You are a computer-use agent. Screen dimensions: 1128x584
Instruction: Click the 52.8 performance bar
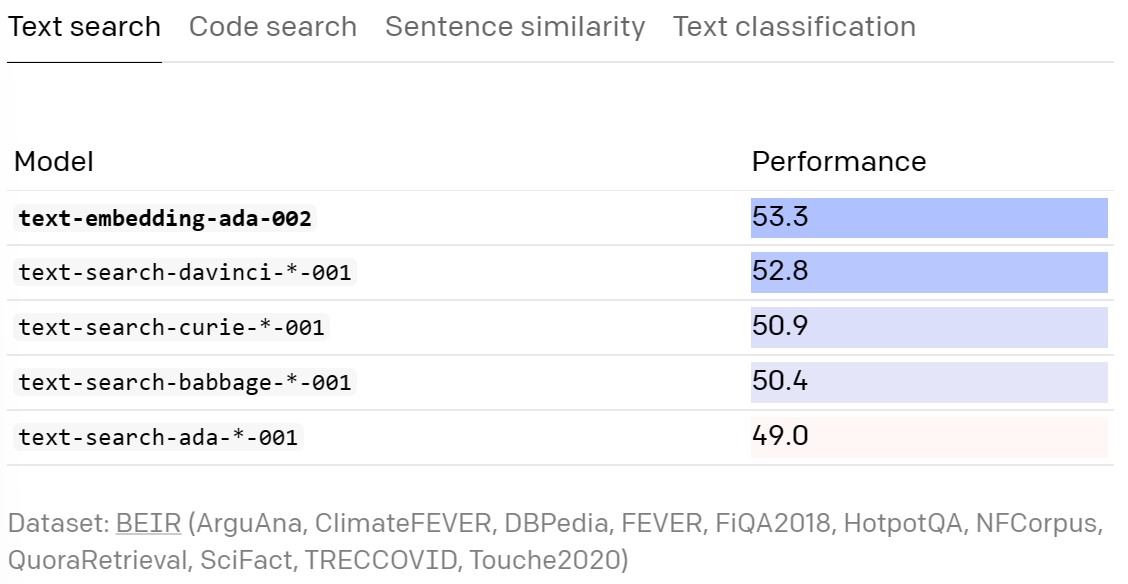[929, 273]
